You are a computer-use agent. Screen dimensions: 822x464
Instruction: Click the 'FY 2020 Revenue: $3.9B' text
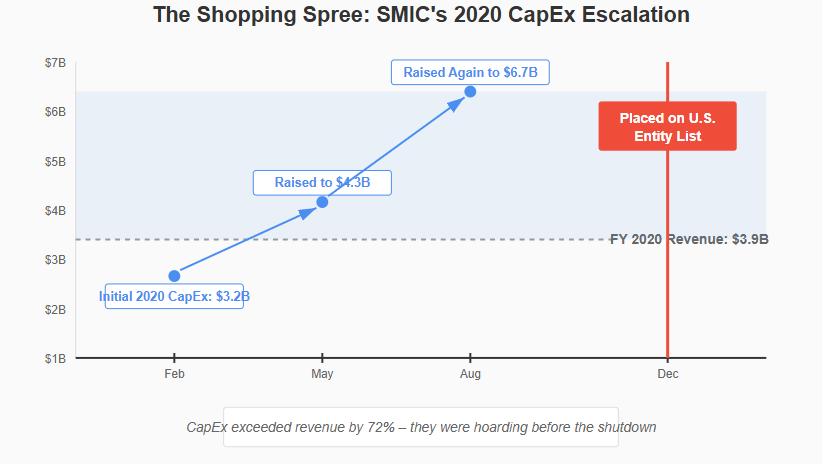click(689, 240)
